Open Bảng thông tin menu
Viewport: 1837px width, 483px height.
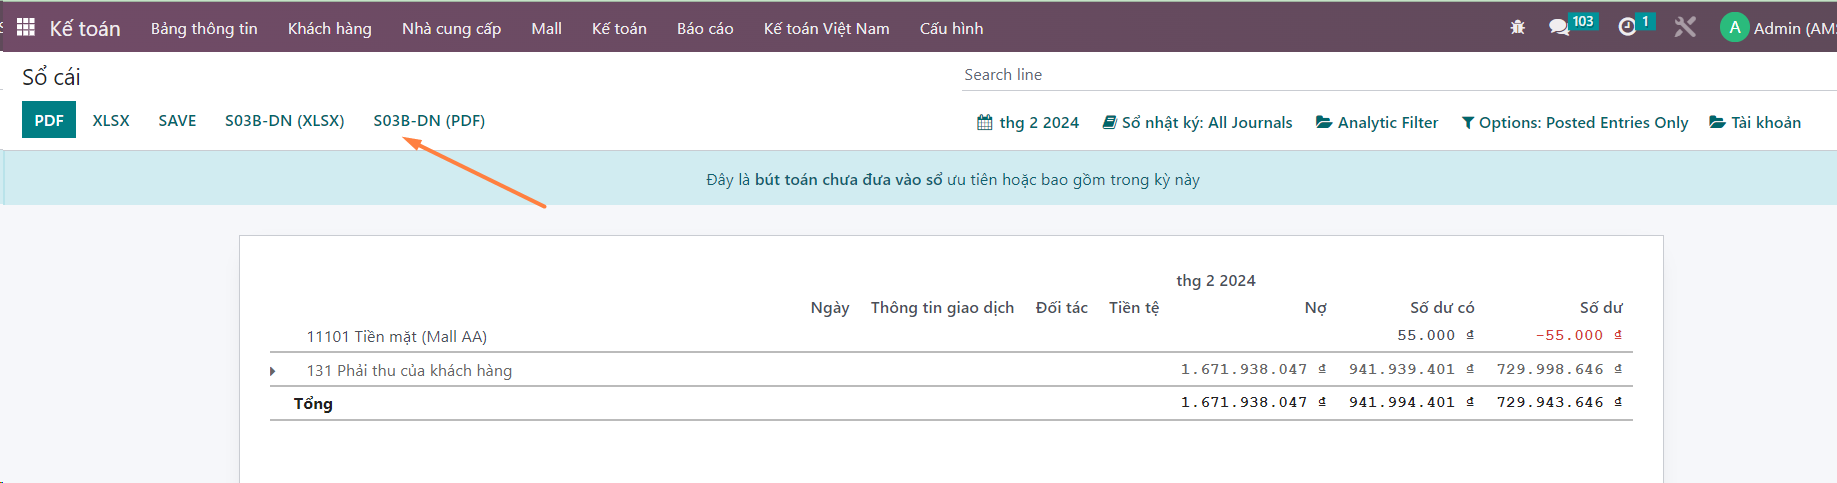click(x=204, y=28)
